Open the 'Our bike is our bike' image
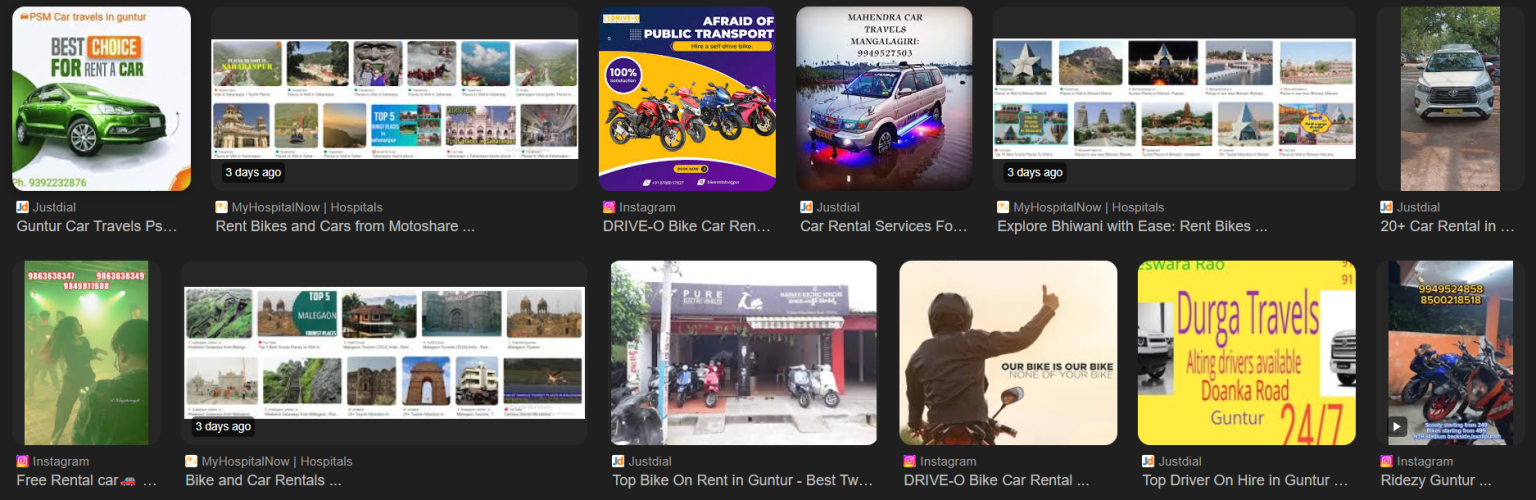1536x500 pixels. click(x=1008, y=353)
